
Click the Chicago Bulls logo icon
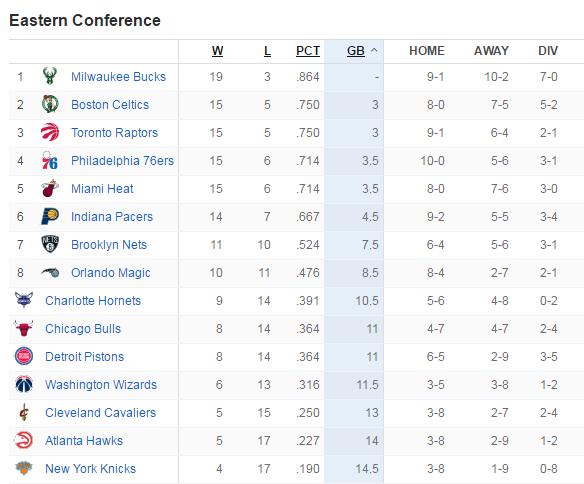coord(24,328)
